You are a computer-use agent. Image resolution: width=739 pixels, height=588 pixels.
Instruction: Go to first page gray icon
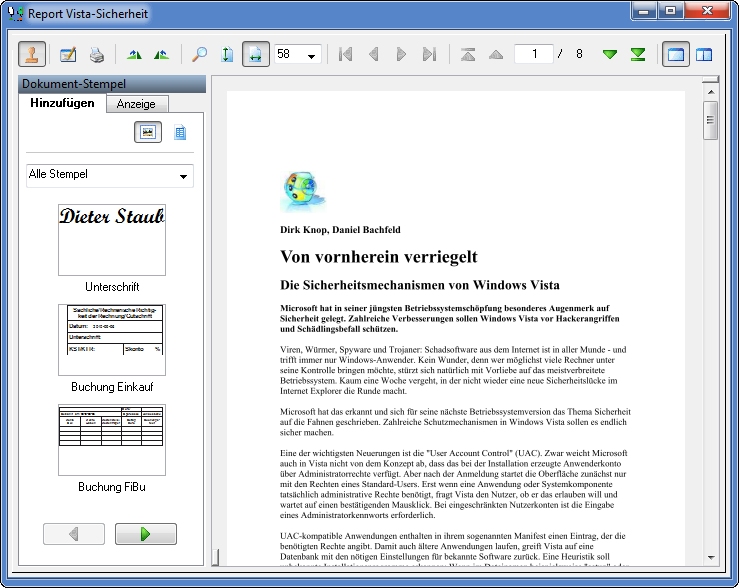[468, 55]
